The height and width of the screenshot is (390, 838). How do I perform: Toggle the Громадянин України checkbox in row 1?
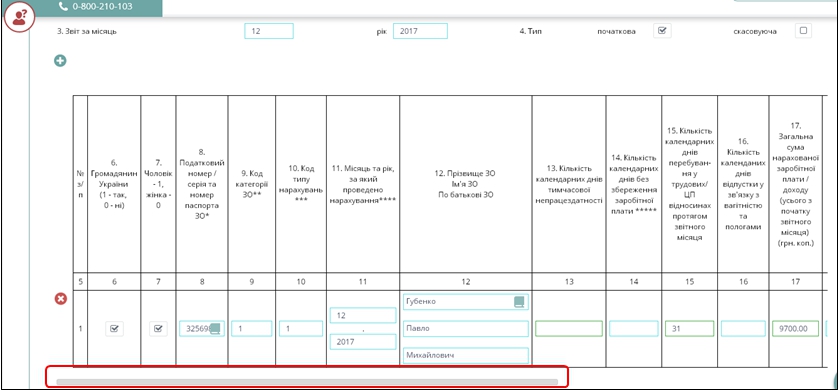(114, 329)
